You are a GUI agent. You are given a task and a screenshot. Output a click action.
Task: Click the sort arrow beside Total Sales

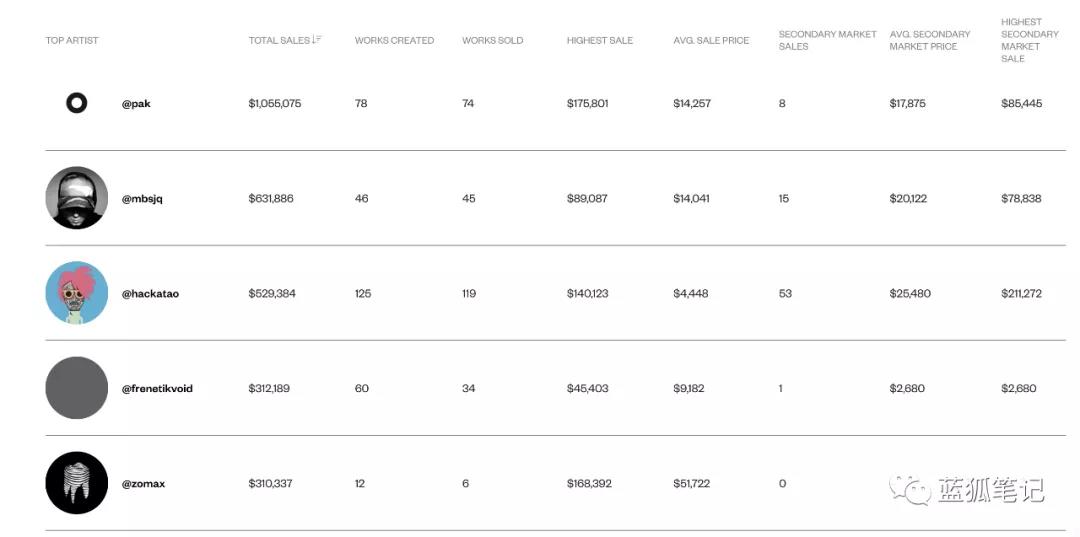(317, 40)
